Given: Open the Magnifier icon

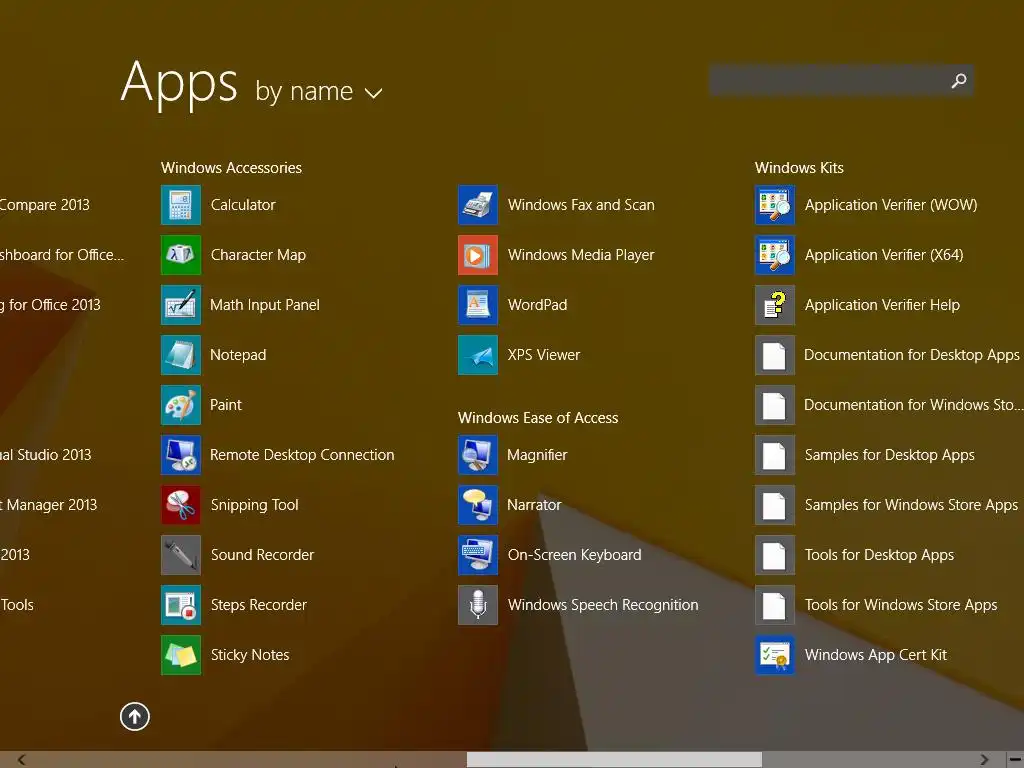Looking at the screenshot, I should pyautogui.click(x=478, y=455).
